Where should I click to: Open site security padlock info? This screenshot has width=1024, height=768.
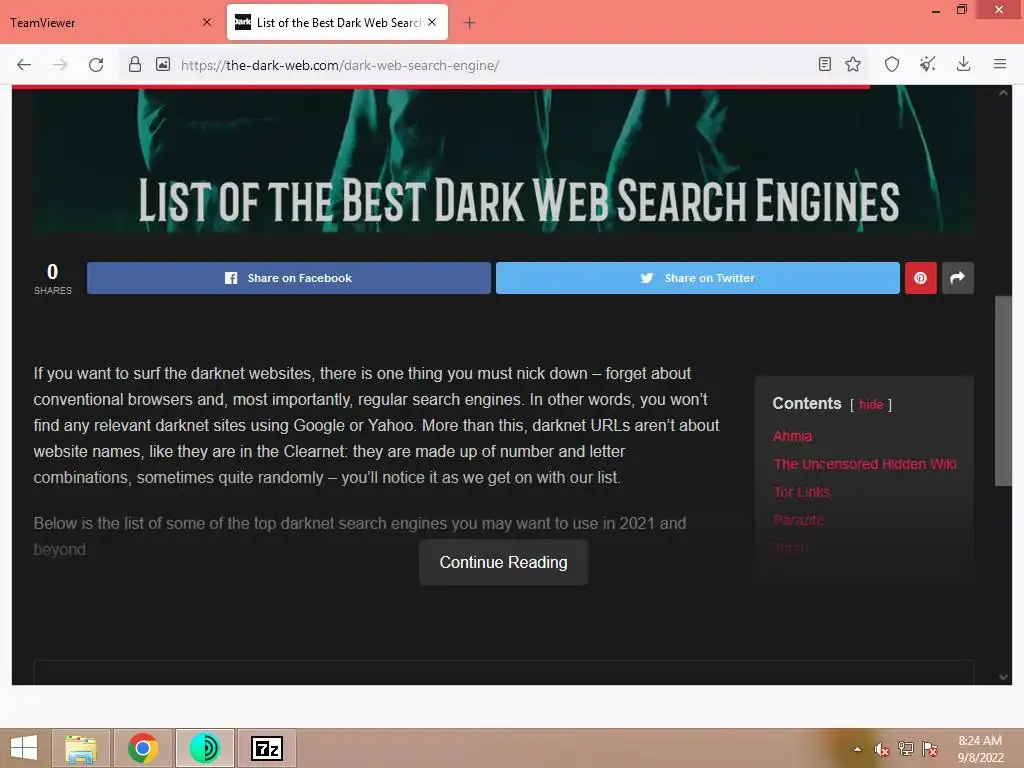coord(135,64)
